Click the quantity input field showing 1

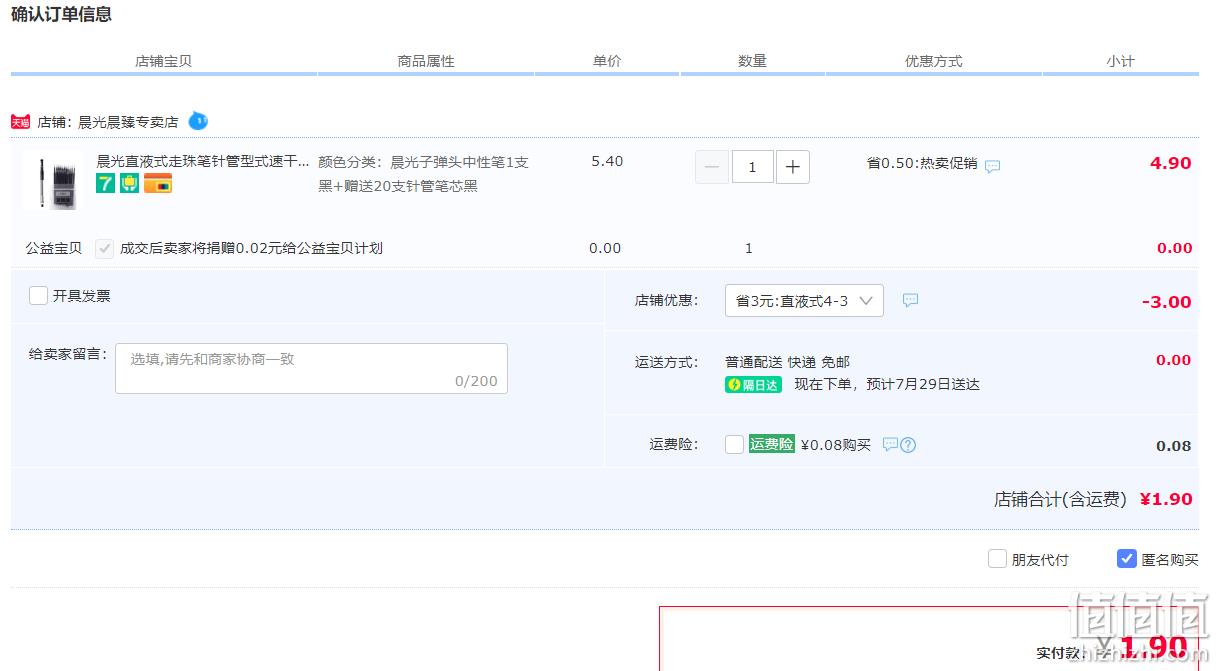(x=752, y=167)
